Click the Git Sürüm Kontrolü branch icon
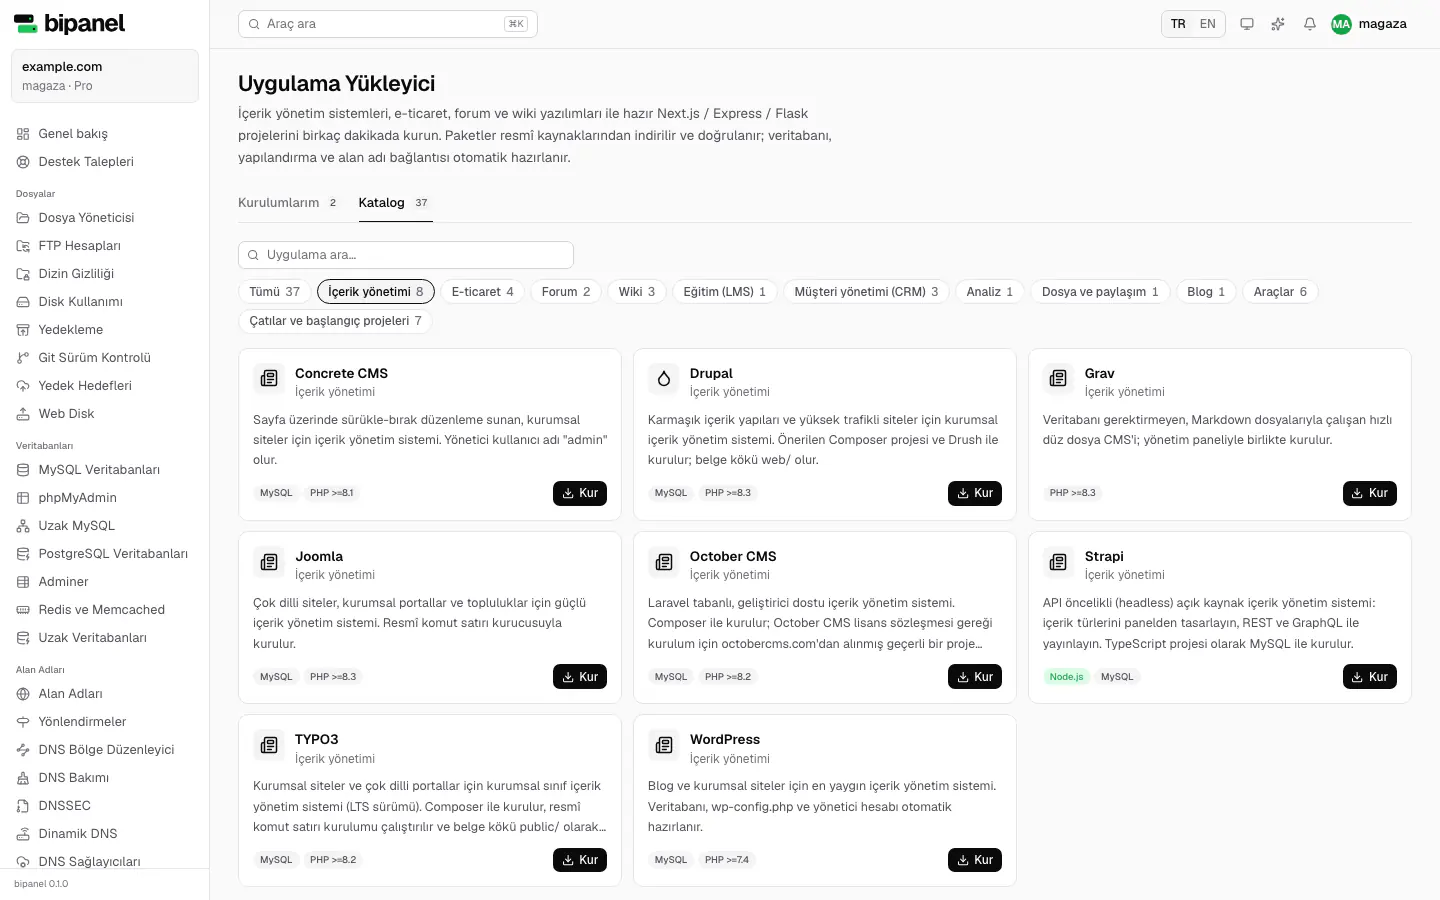Screen dimensions: 1440x900 click(x=23, y=358)
